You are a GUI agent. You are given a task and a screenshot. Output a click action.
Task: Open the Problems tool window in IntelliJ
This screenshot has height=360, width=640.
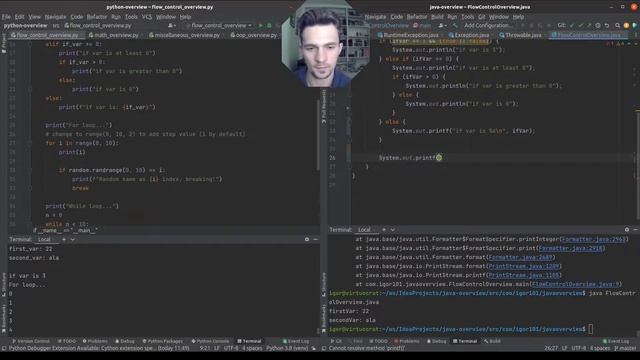coord(407,341)
